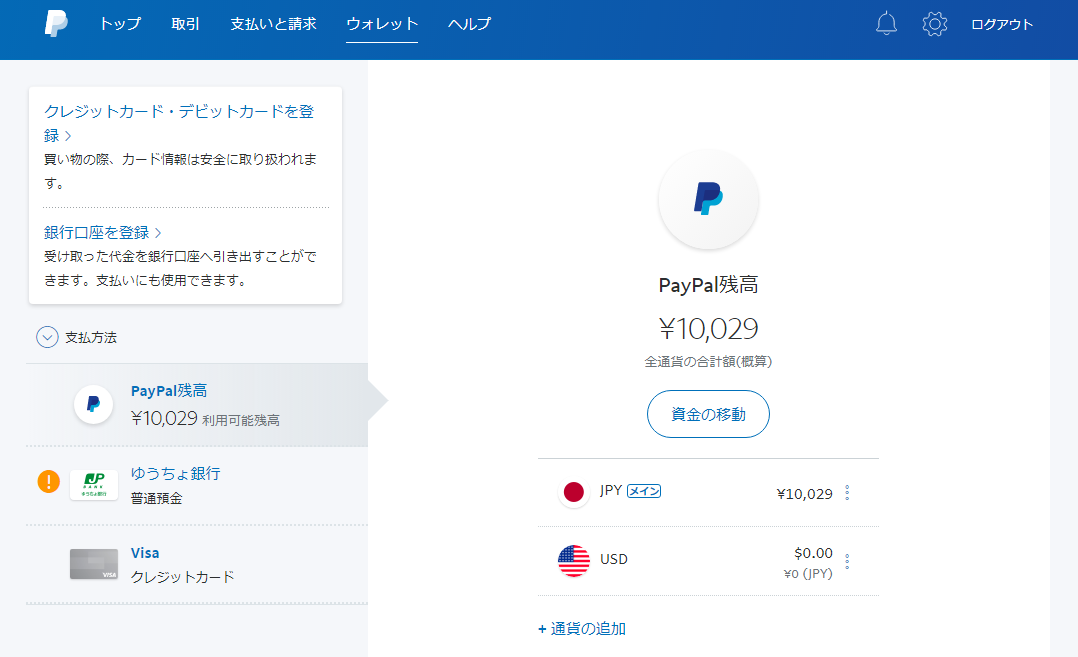Screen dimensions: 1078x657
Task: Click クレジットカード・デビットカードを登録 link
Action: click(x=179, y=123)
